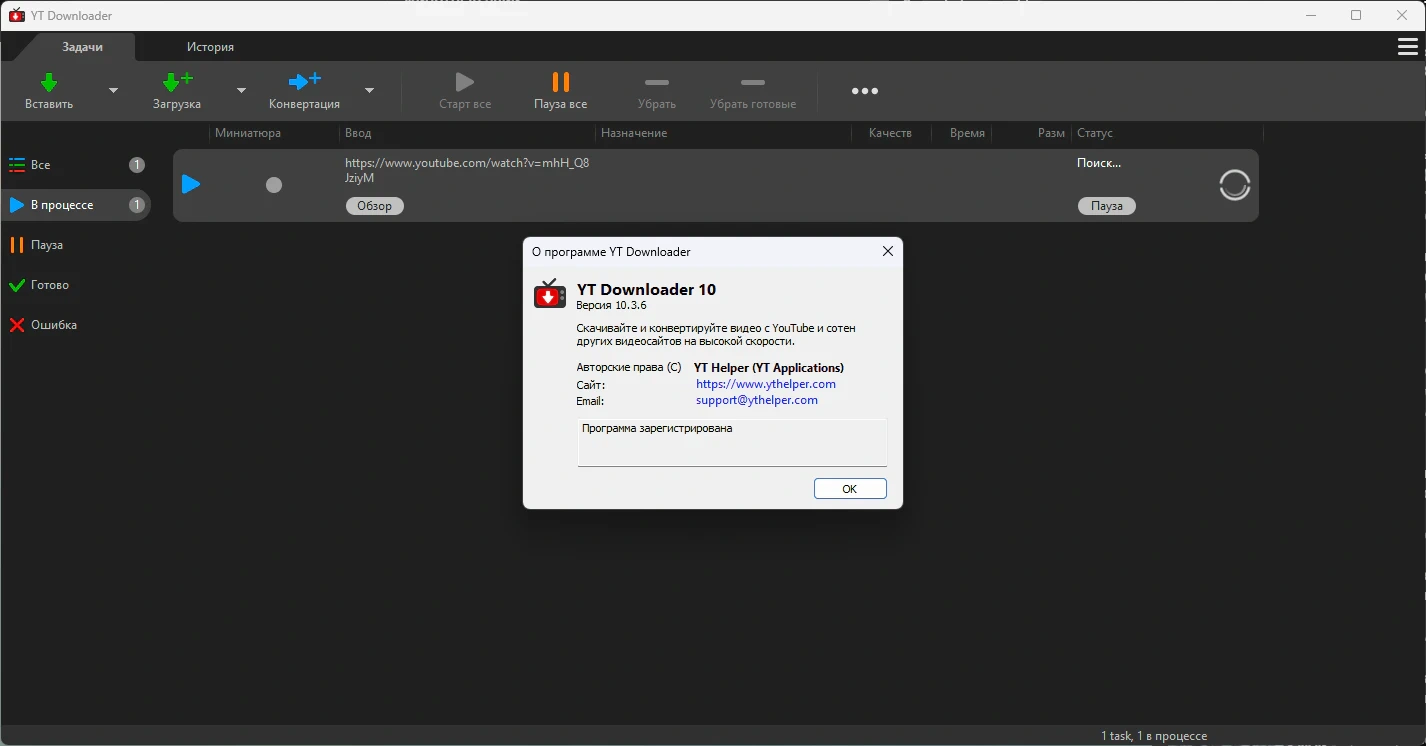Click Убрать готовые toolbar icon

[x=753, y=82]
